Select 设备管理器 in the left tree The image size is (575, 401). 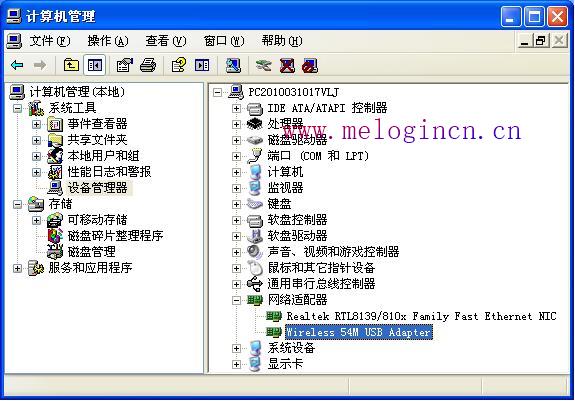point(98,188)
